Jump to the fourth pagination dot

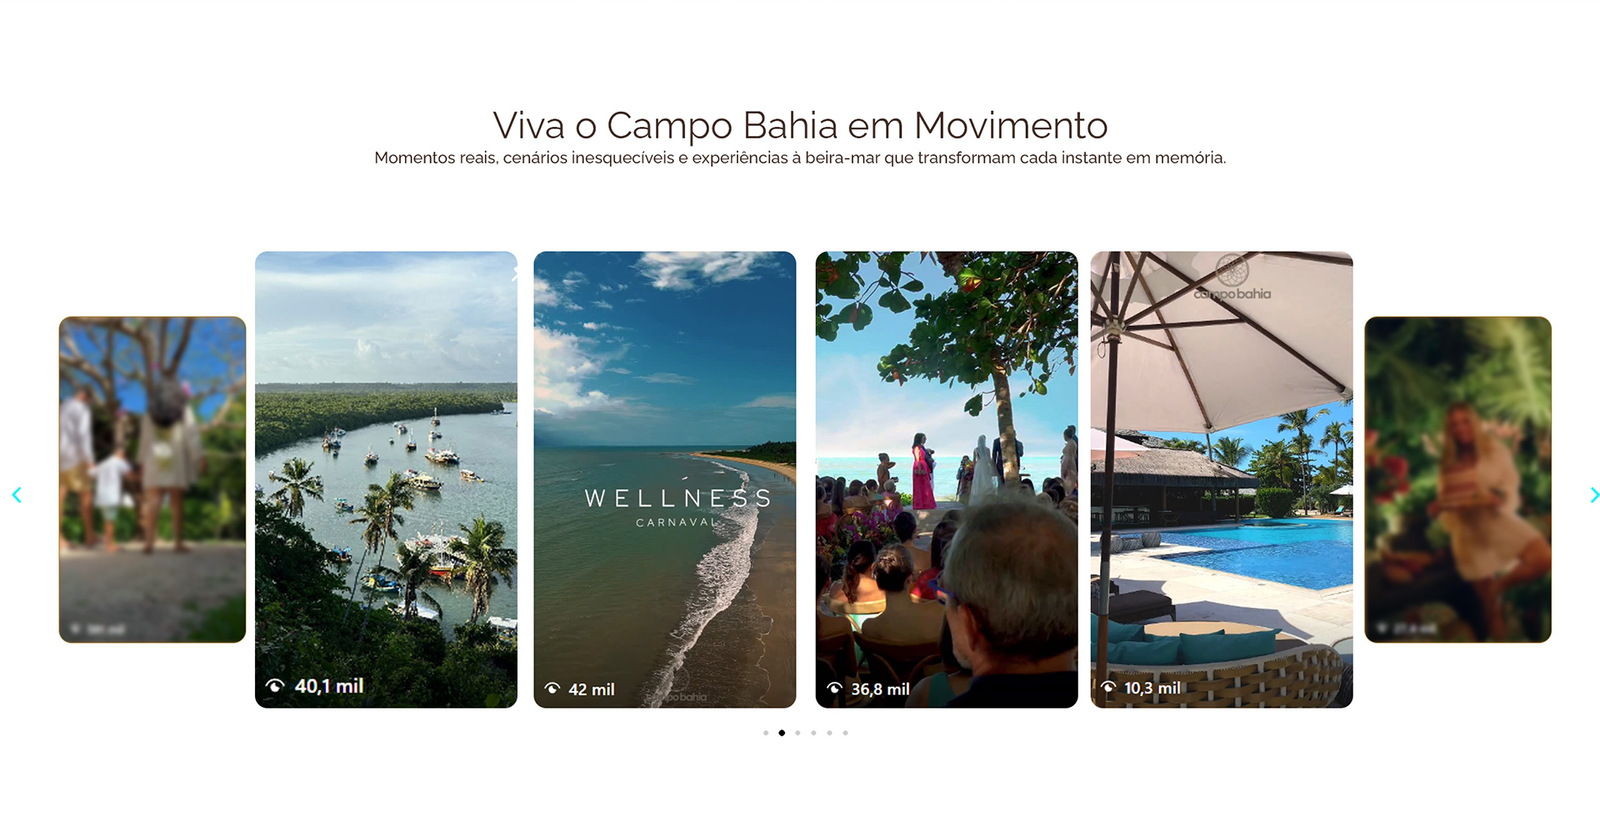(x=814, y=733)
